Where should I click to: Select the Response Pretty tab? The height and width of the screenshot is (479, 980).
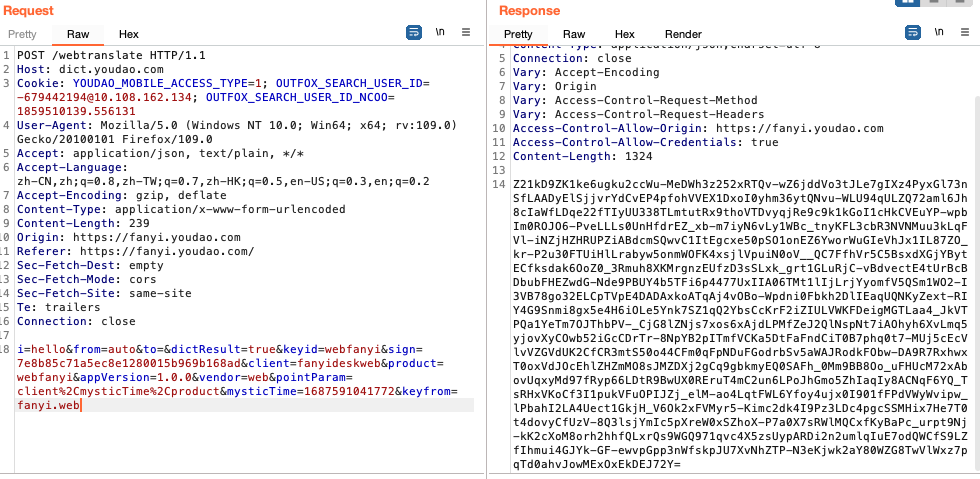point(518,34)
